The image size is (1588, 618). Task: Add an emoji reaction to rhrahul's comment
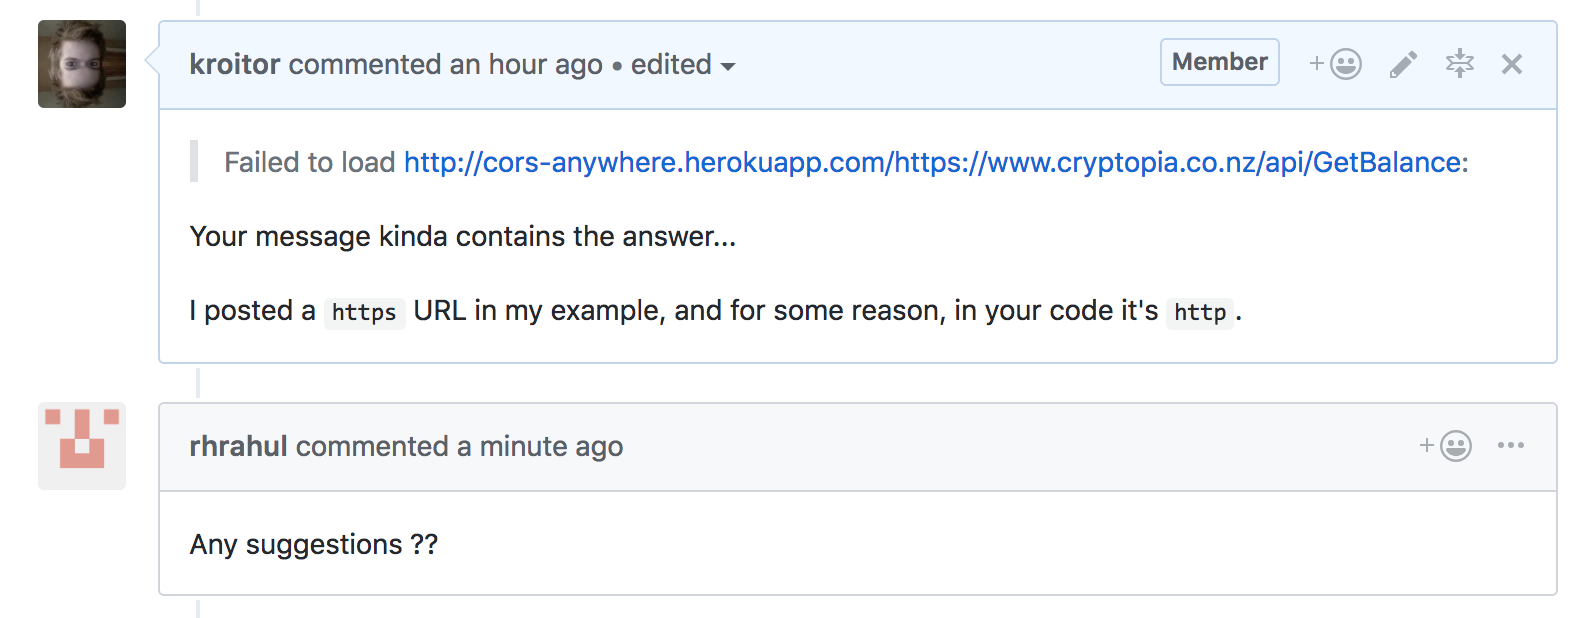coord(1452,446)
